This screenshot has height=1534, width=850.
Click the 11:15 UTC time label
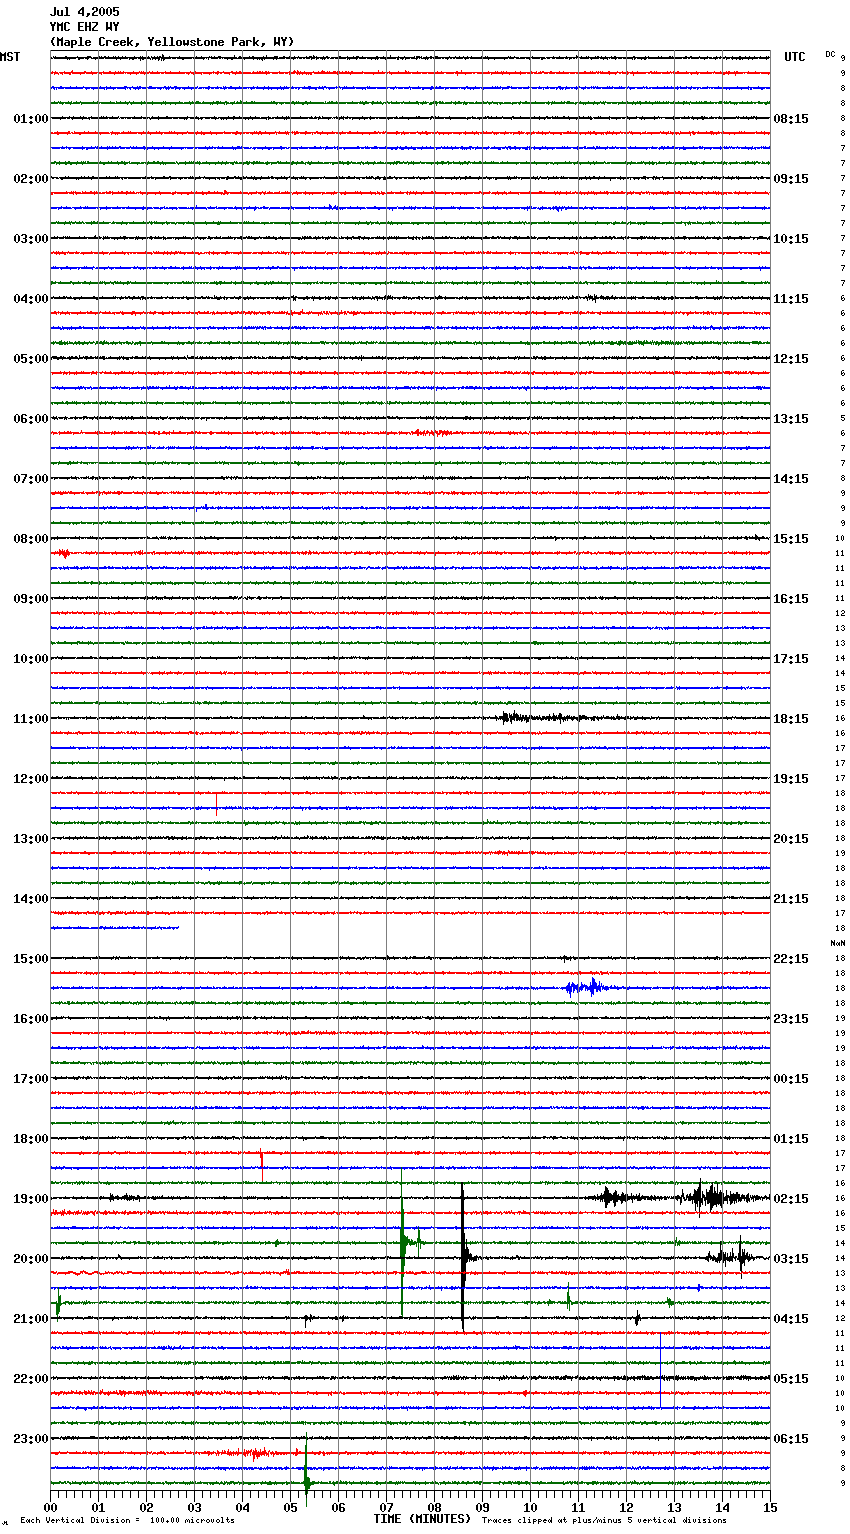pyautogui.click(x=791, y=299)
